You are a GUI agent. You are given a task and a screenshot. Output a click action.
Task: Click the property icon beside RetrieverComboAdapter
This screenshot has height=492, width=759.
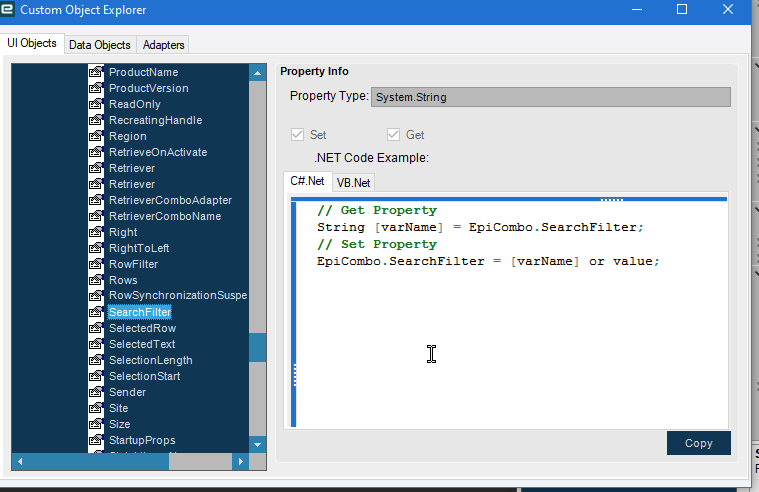96,200
